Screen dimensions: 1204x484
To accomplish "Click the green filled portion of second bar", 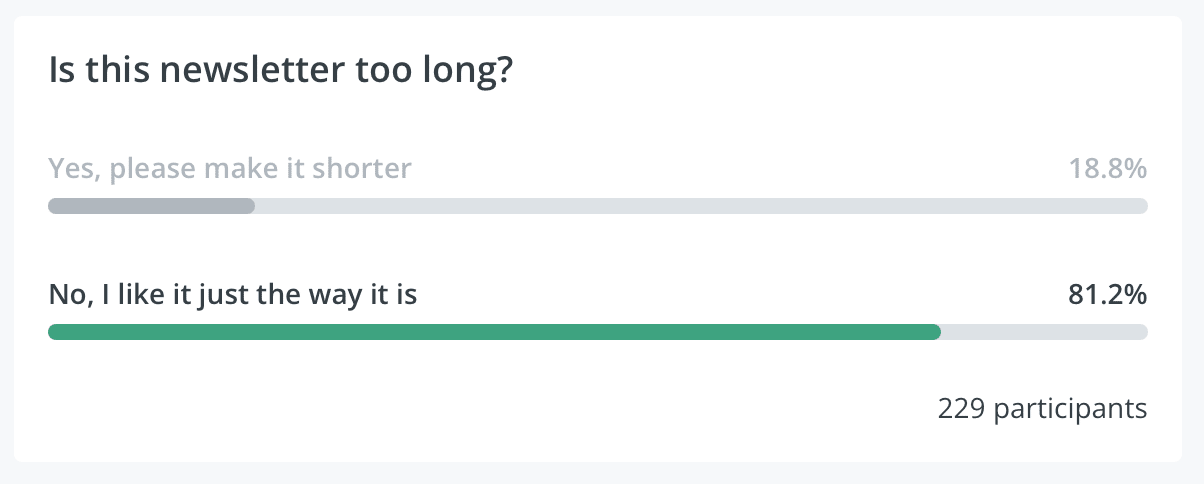I will point(495,332).
